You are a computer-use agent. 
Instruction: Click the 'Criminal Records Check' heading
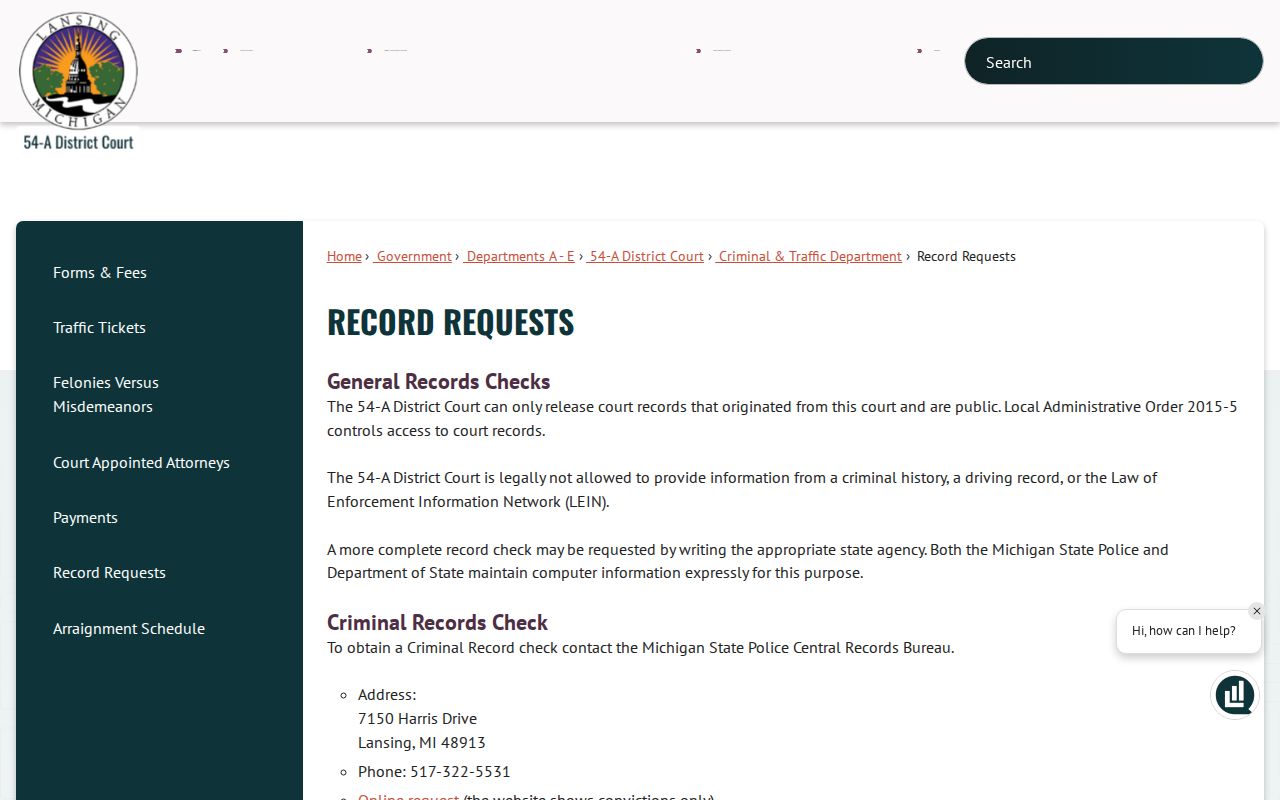click(x=437, y=622)
